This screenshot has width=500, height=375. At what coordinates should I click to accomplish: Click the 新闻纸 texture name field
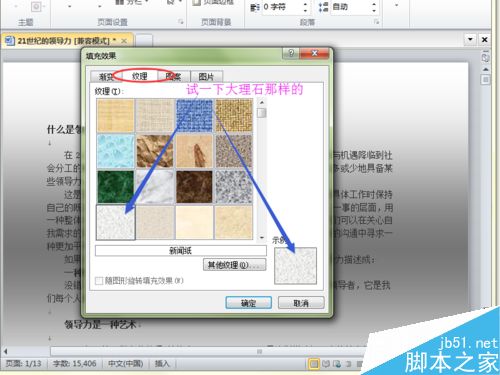(181, 251)
